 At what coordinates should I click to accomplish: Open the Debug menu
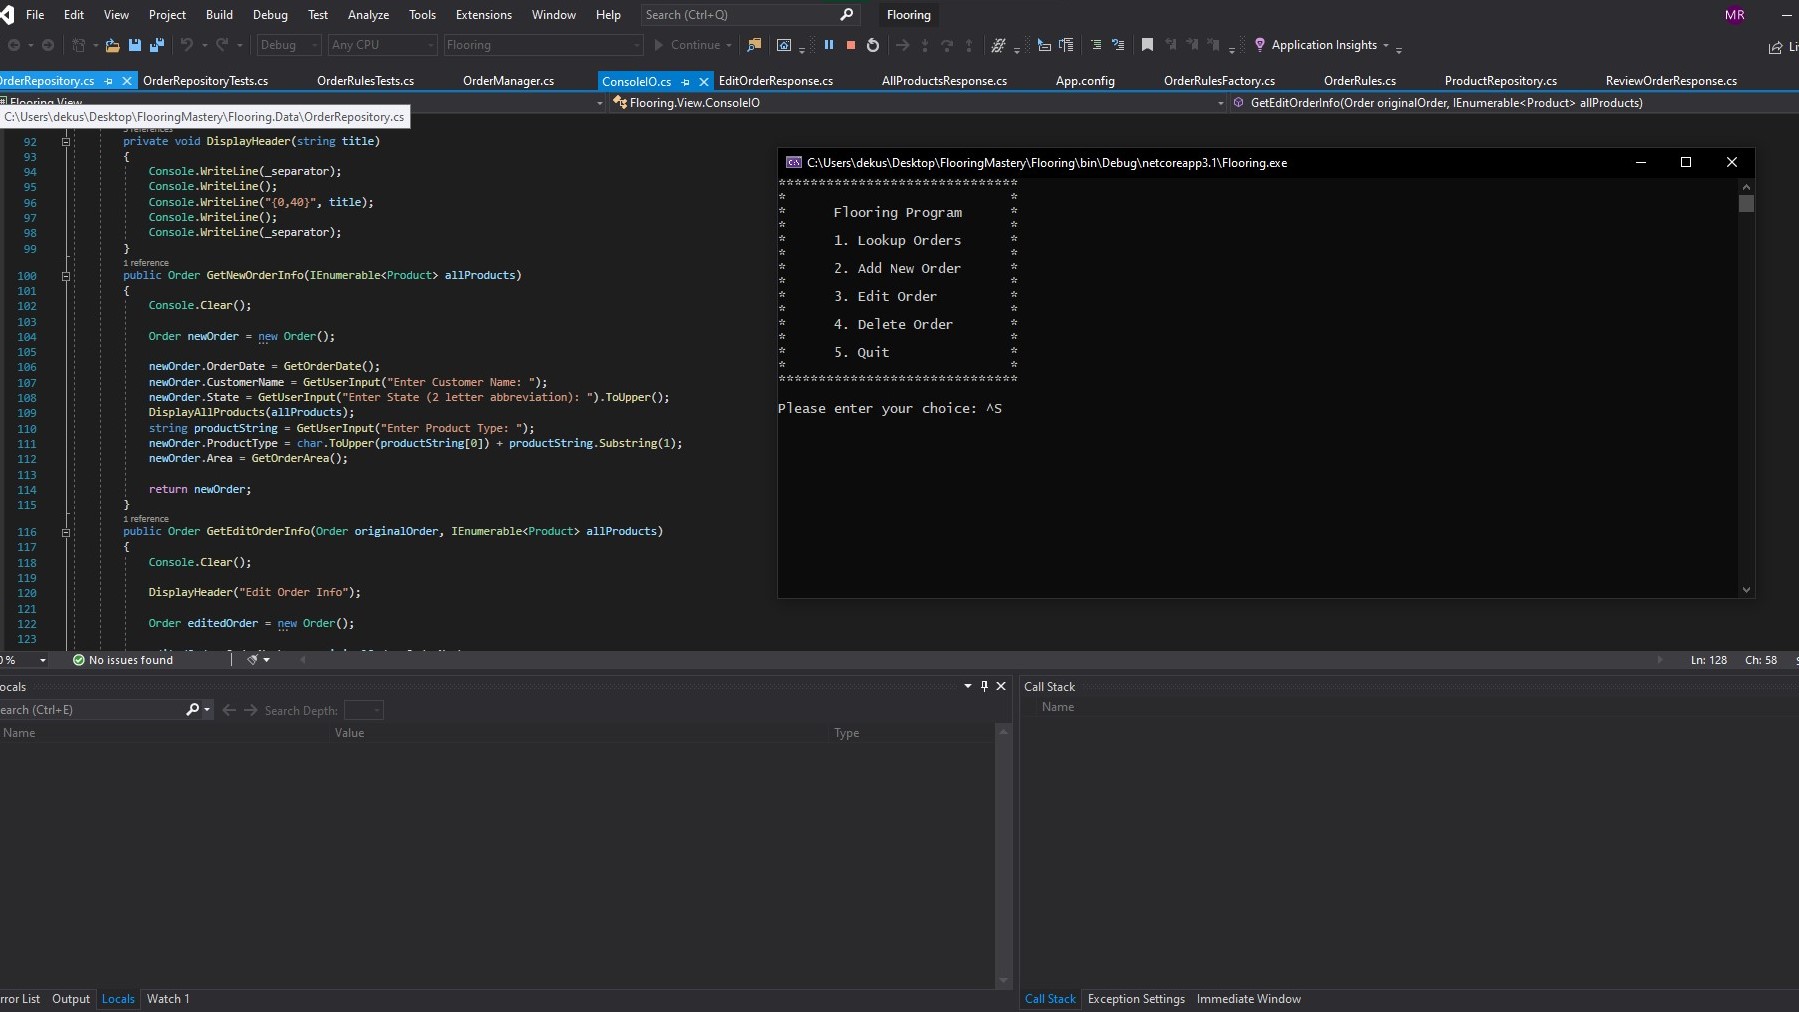coord(270,15)
